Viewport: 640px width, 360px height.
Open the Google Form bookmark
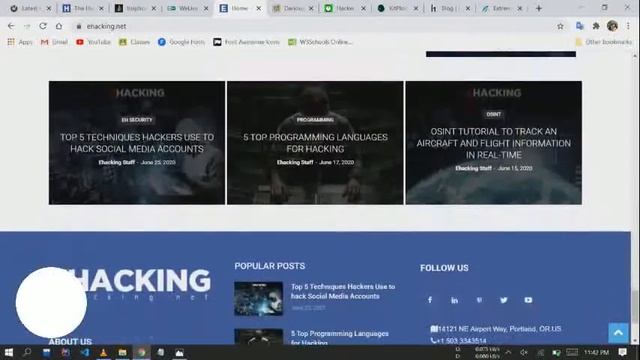click(181, 42)
